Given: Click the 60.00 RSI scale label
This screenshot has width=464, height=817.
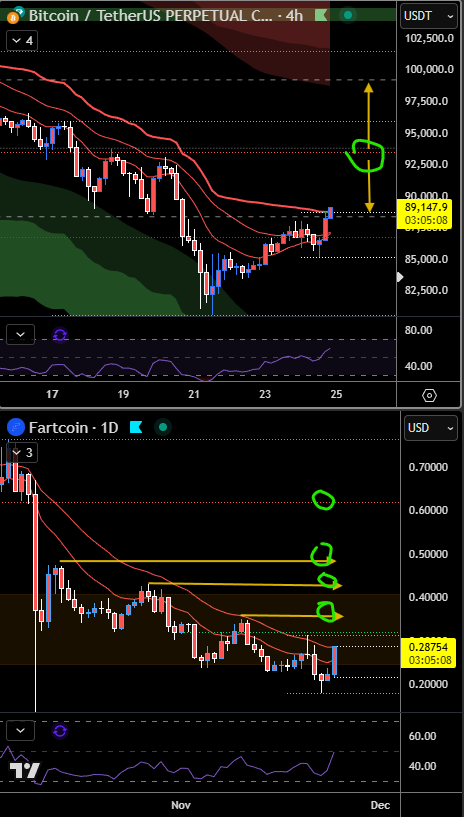Looking at the screenshot, I should point(422,736).
